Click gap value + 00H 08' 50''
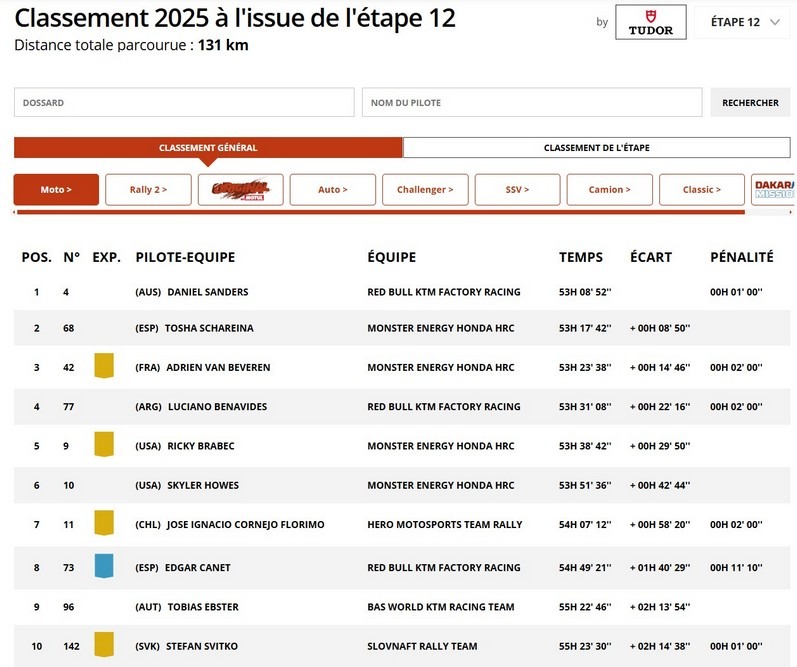The image size is (797, 667). [x=660, y=328]
